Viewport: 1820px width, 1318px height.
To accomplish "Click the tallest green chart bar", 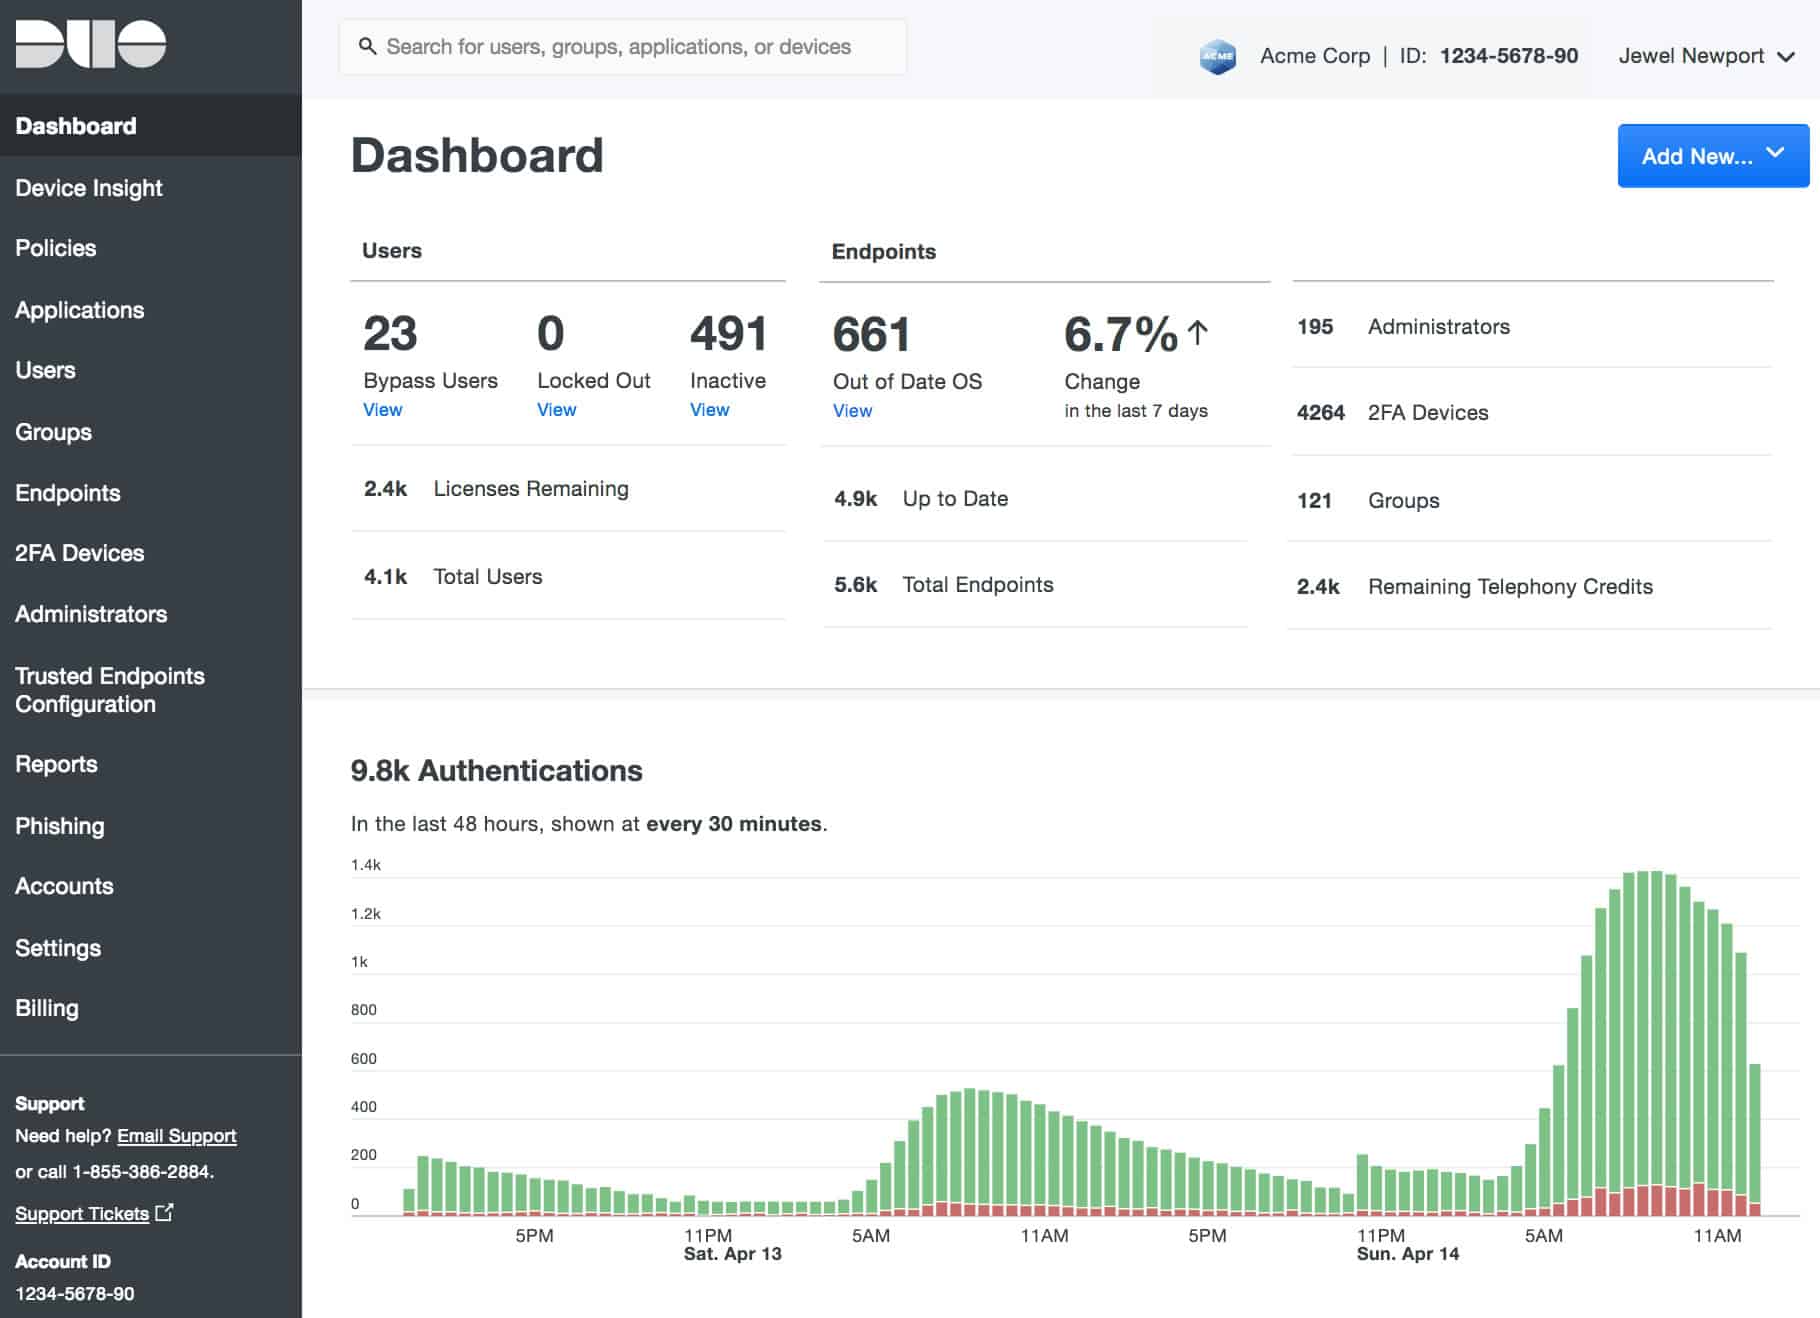I will click(x=1656, y=1028).
